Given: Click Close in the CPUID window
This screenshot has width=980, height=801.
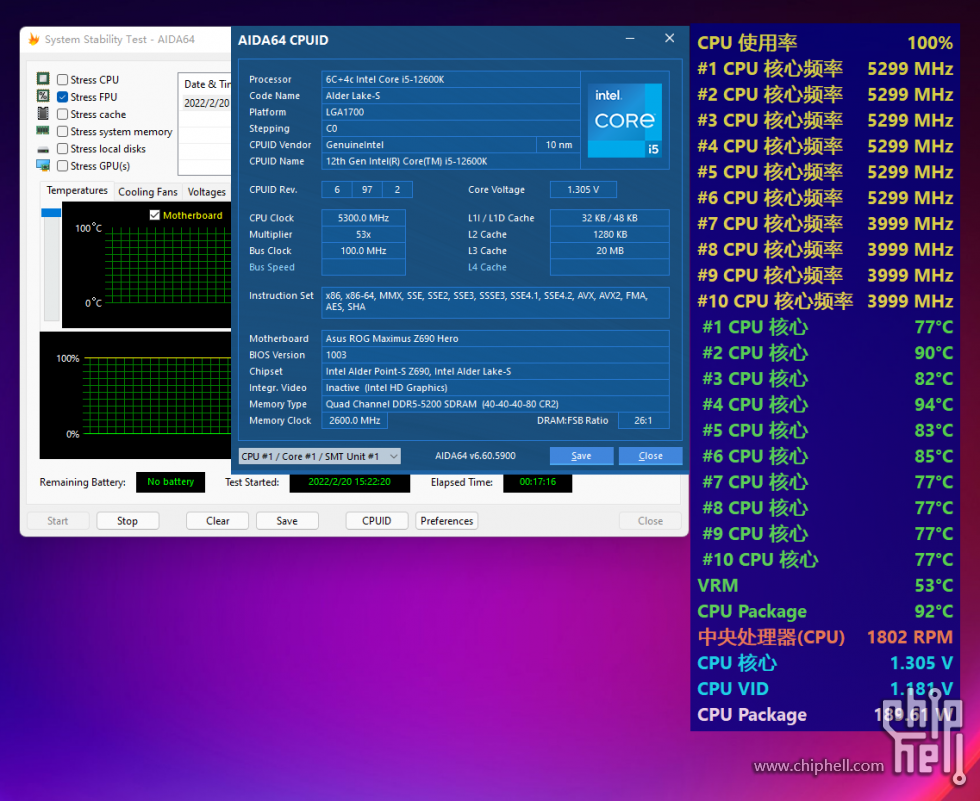Looking at the screenshot, I should (x=651, y=456).
